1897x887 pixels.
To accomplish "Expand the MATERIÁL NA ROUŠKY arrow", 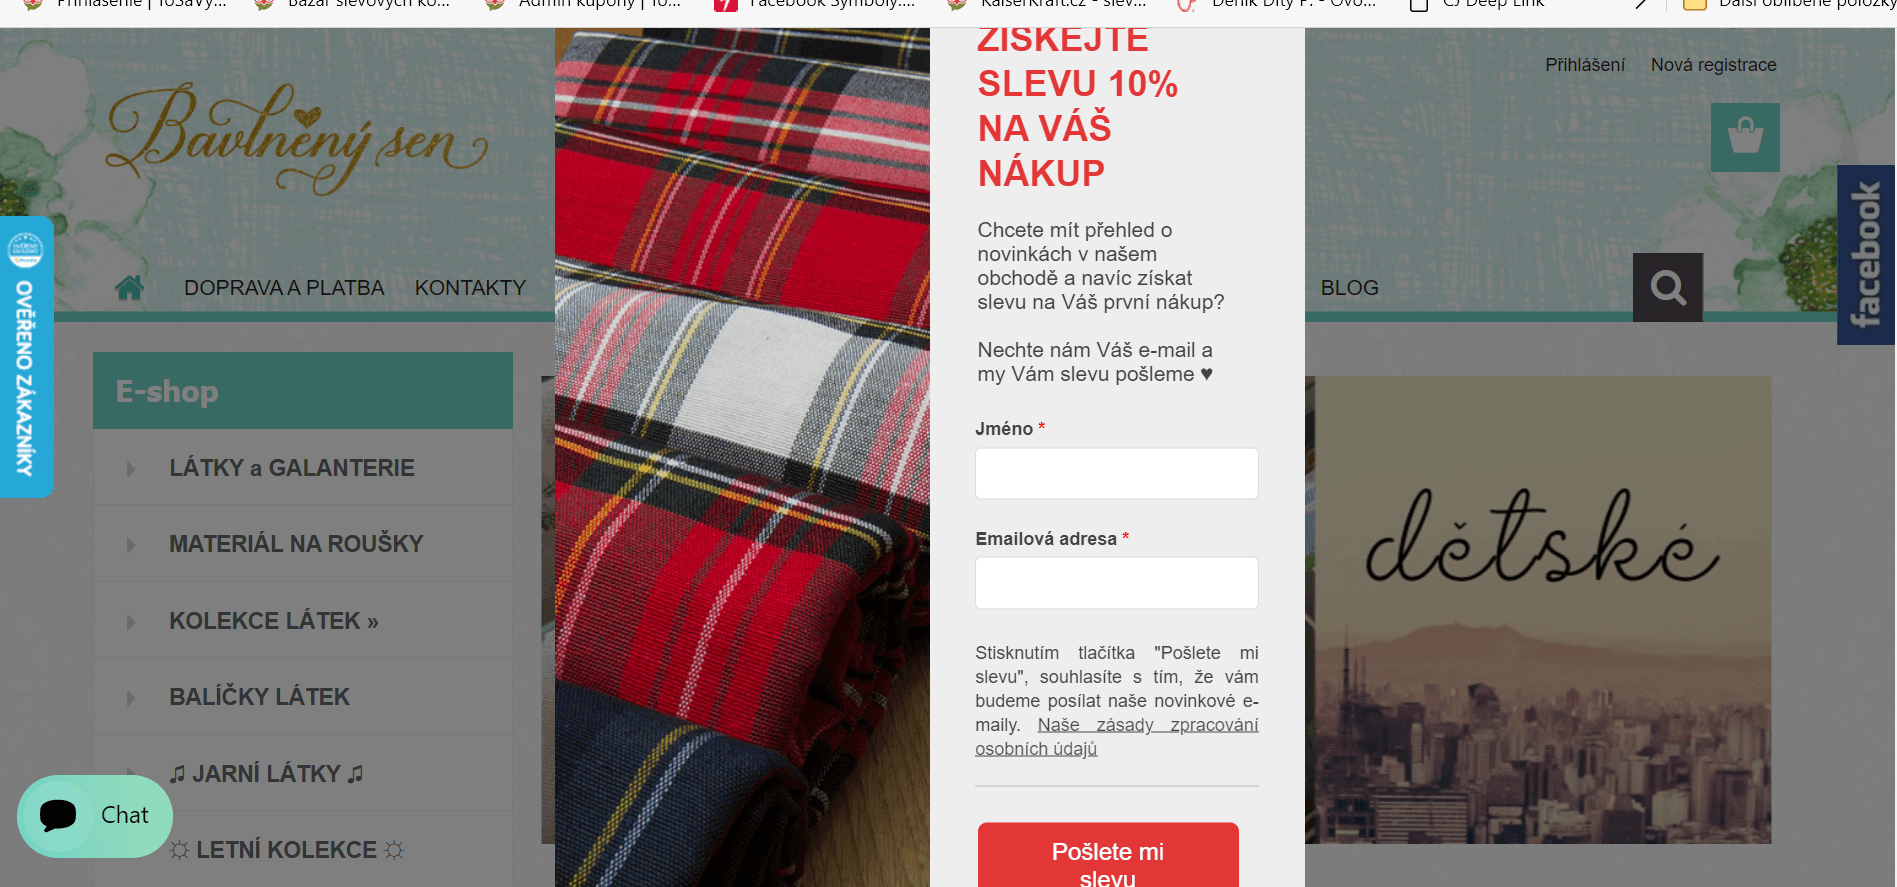I will (x=131, y=545).
